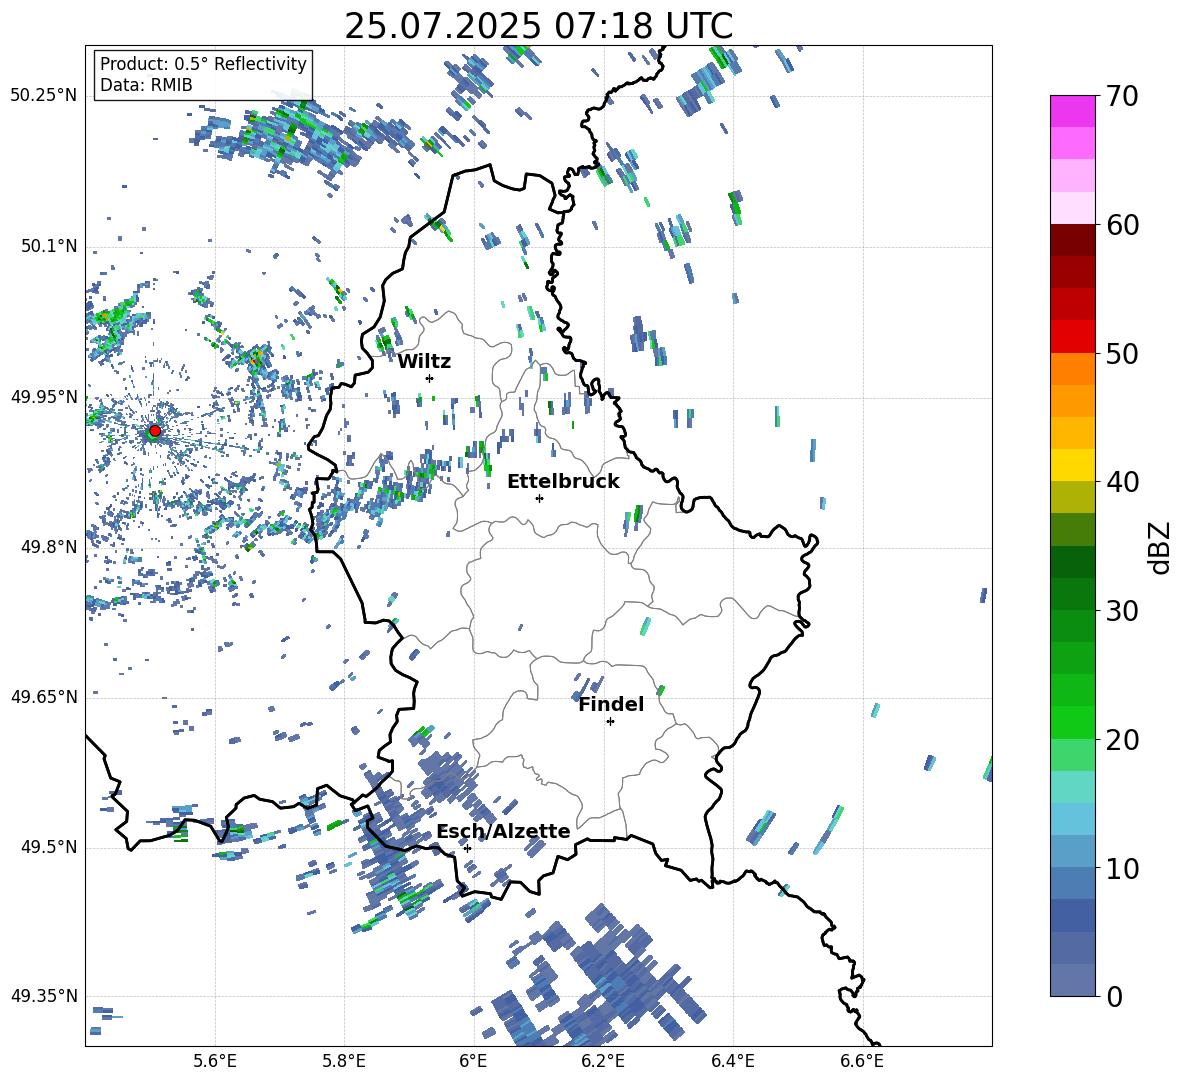The image size is (1184, 1081).
Task: Click the Product: 0.5° Reflectivity text
Action: [203, 64]
